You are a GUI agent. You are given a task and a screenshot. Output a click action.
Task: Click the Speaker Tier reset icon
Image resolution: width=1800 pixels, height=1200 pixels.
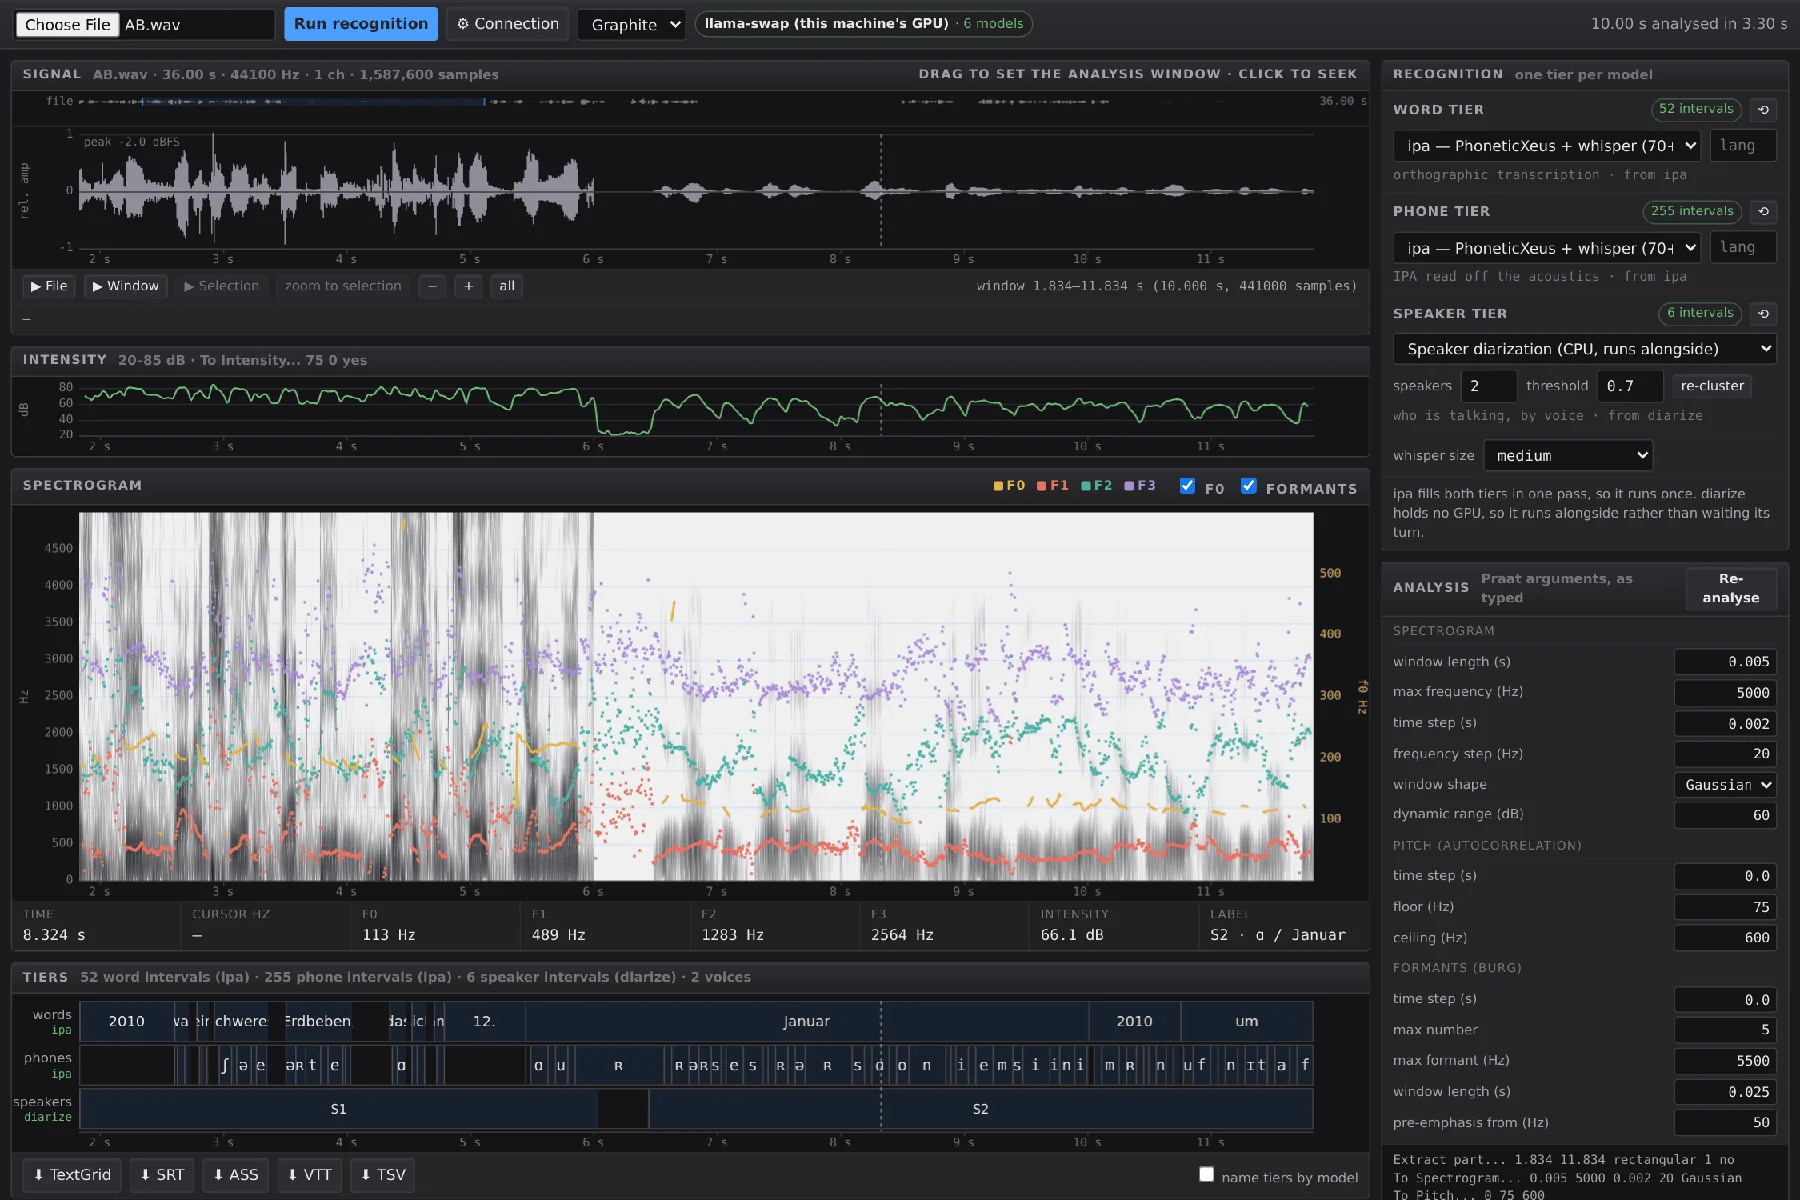point(1763,314)
